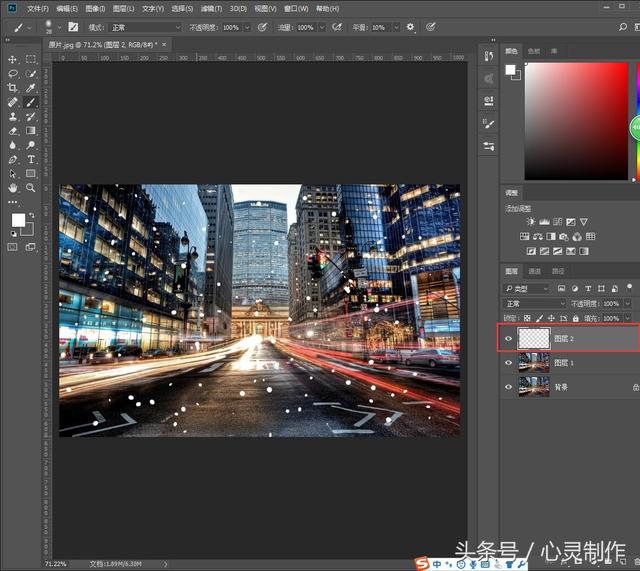
Task: Select the Lasso tool
Action: (x=13, y=74)
